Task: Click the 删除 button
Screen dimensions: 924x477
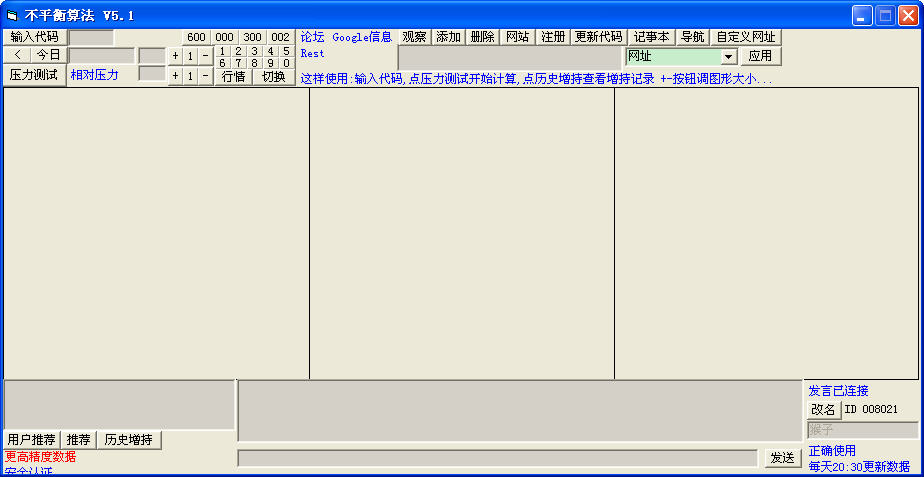Action: click(x=483, y=37)
